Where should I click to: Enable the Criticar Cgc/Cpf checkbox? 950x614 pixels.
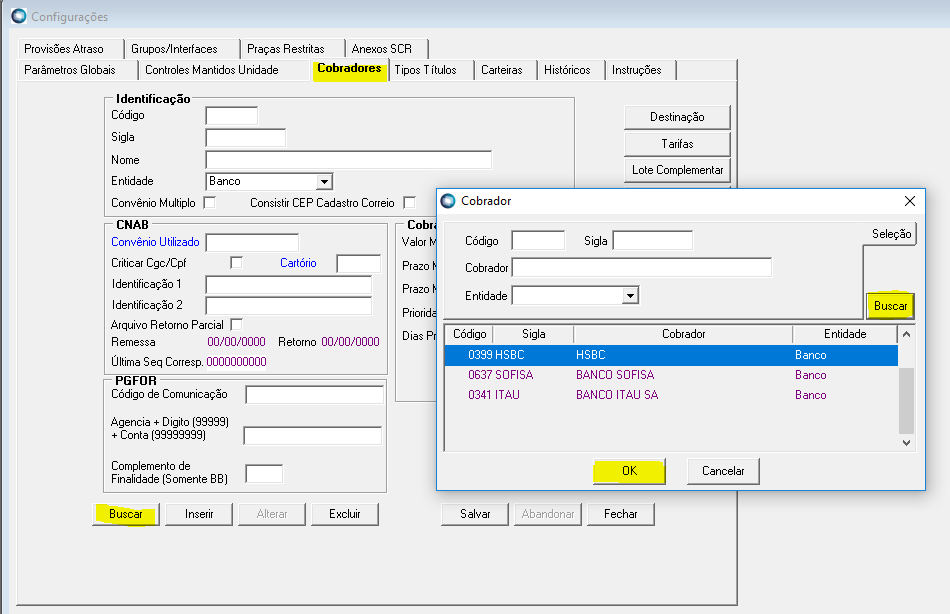tap(236, 262)
